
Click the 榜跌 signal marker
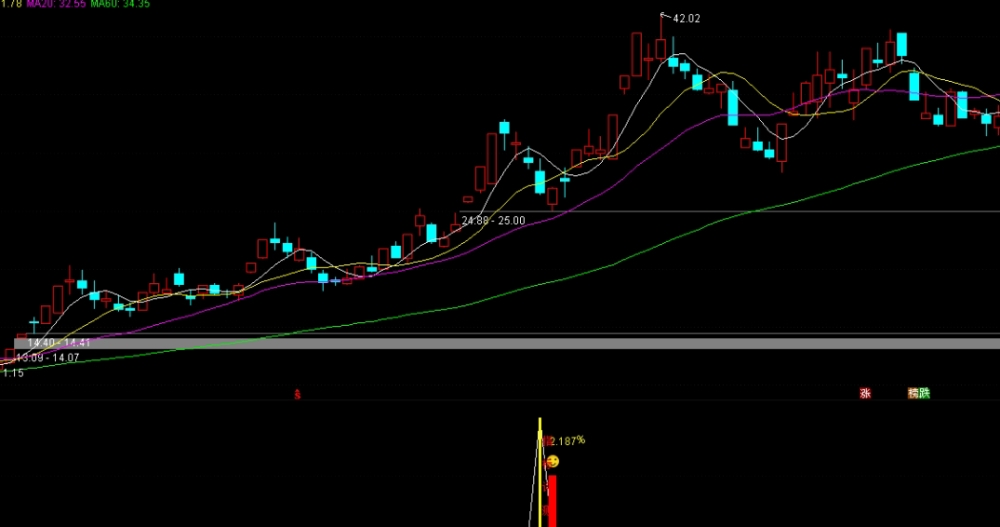click(919, 394)
